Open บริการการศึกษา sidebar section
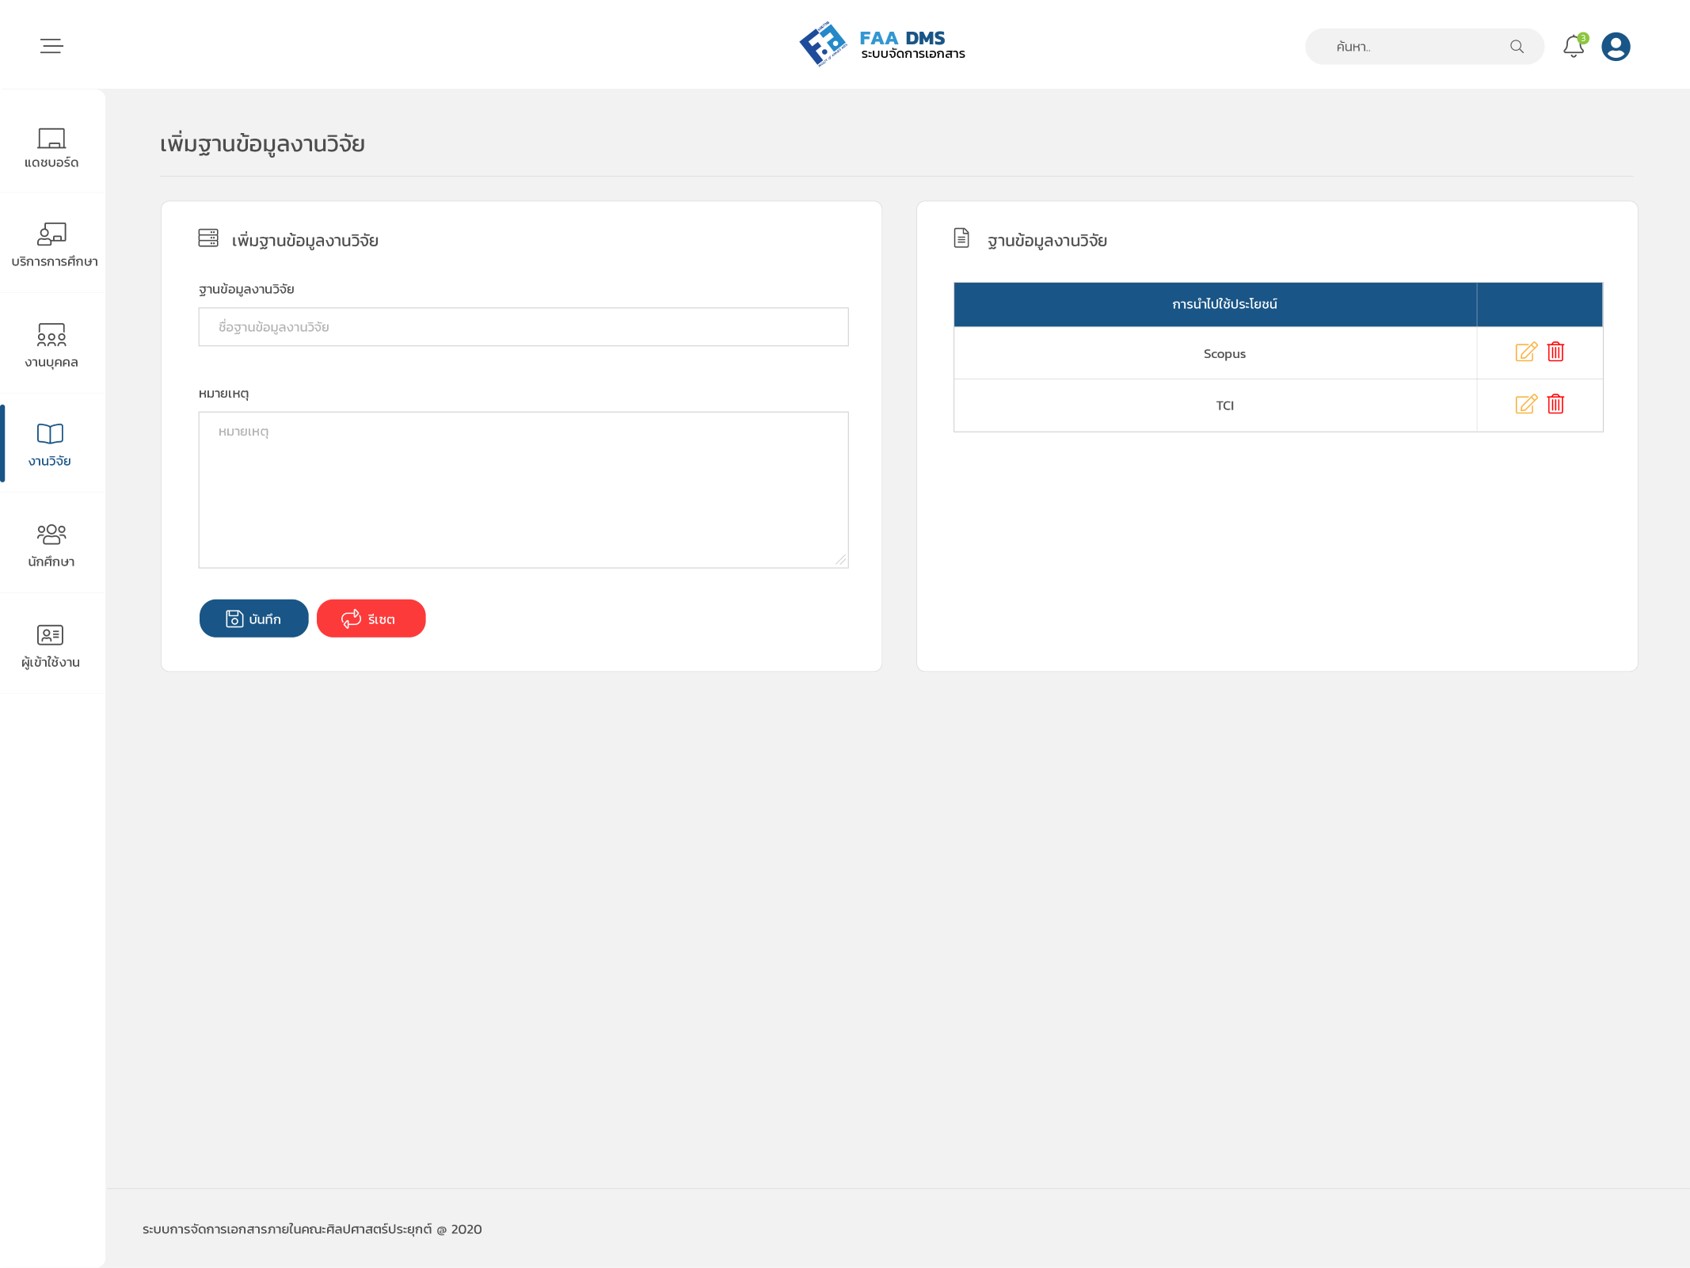1690x1268 pixels. pyautogui.click(x=53, y=245)
